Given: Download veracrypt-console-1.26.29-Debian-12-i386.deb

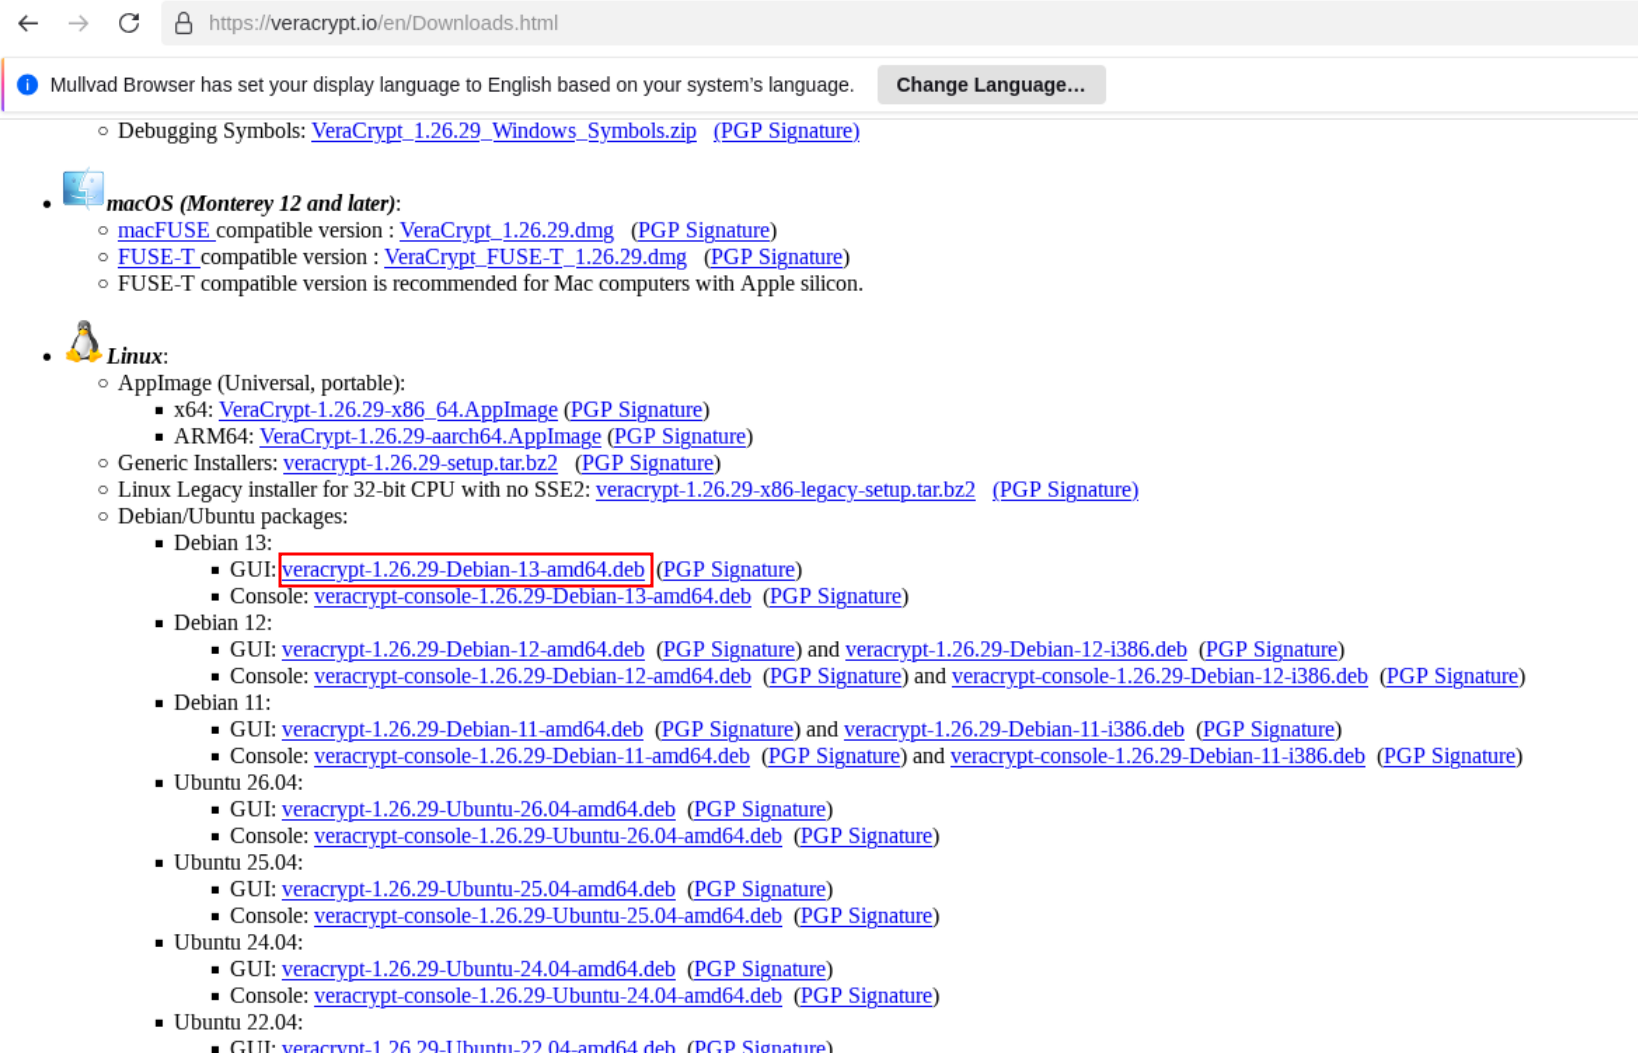Looking at the screenshot, I should pos(1160,676).
